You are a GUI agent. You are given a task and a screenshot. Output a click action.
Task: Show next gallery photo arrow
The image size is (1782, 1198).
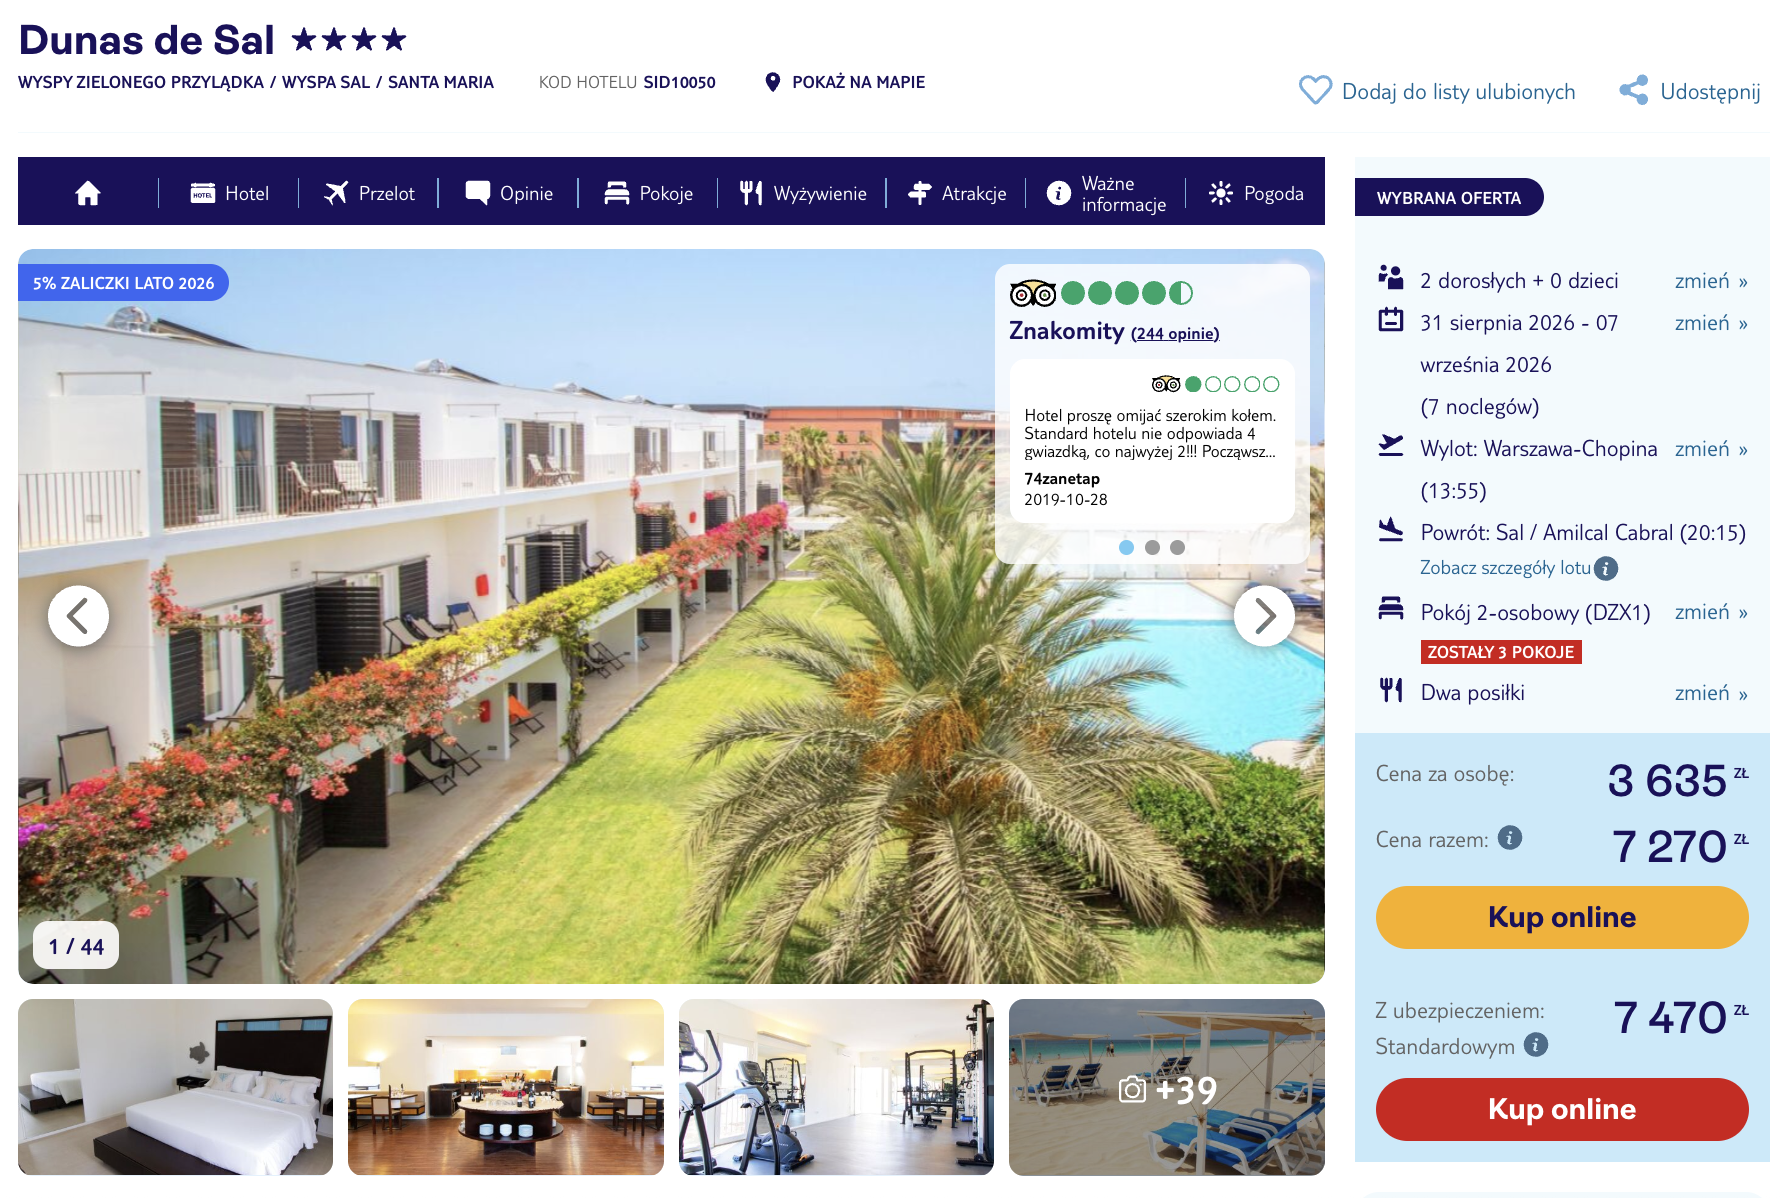point(1264,616)
